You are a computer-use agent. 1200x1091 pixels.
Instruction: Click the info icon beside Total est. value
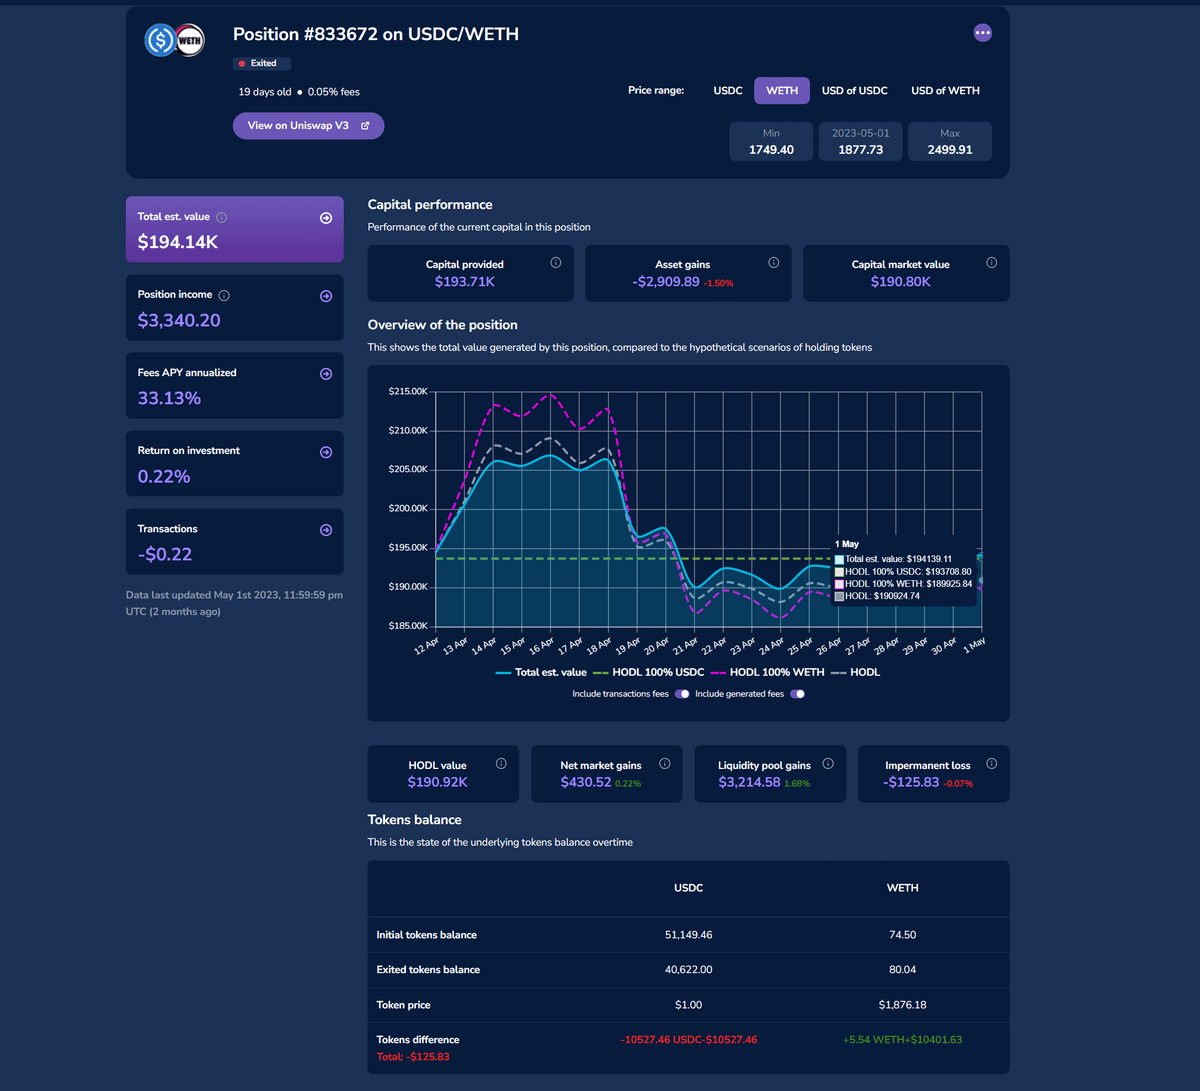click(x=222, y=217)
